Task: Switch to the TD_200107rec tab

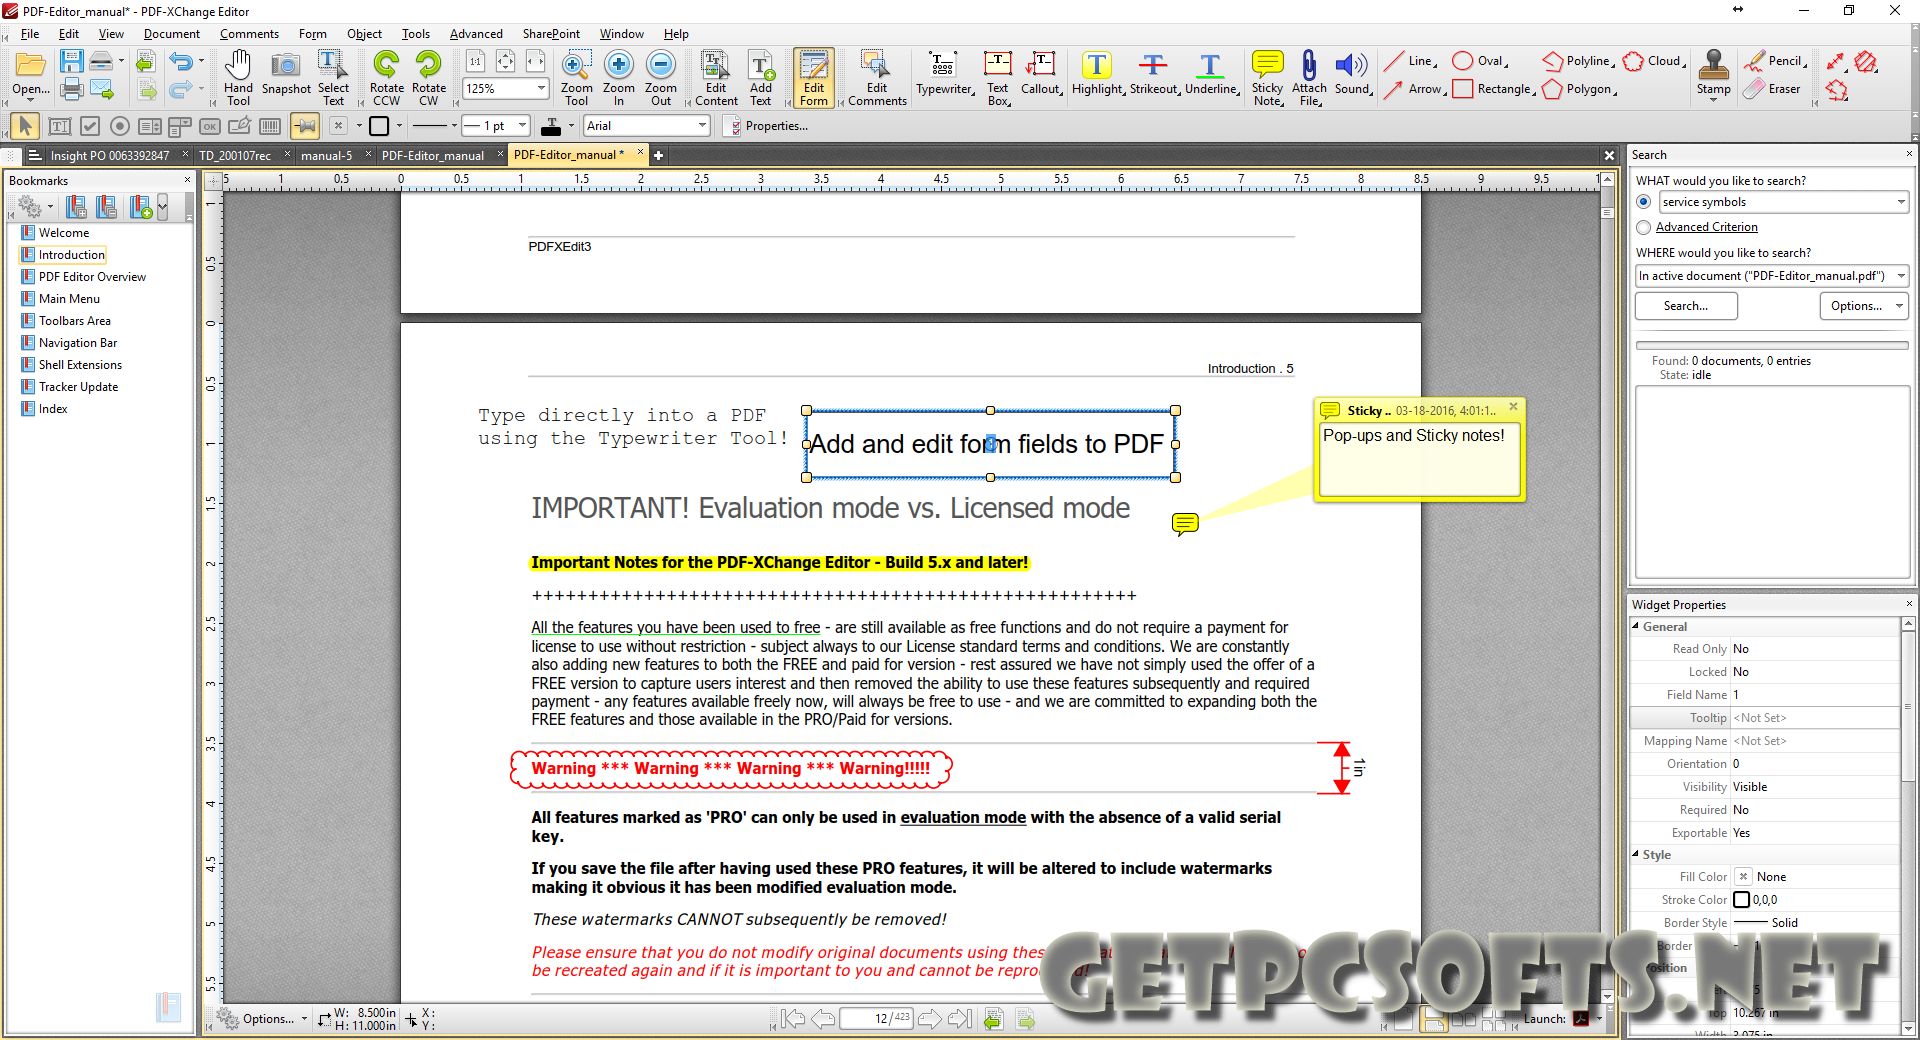Action: click(235, 156)
